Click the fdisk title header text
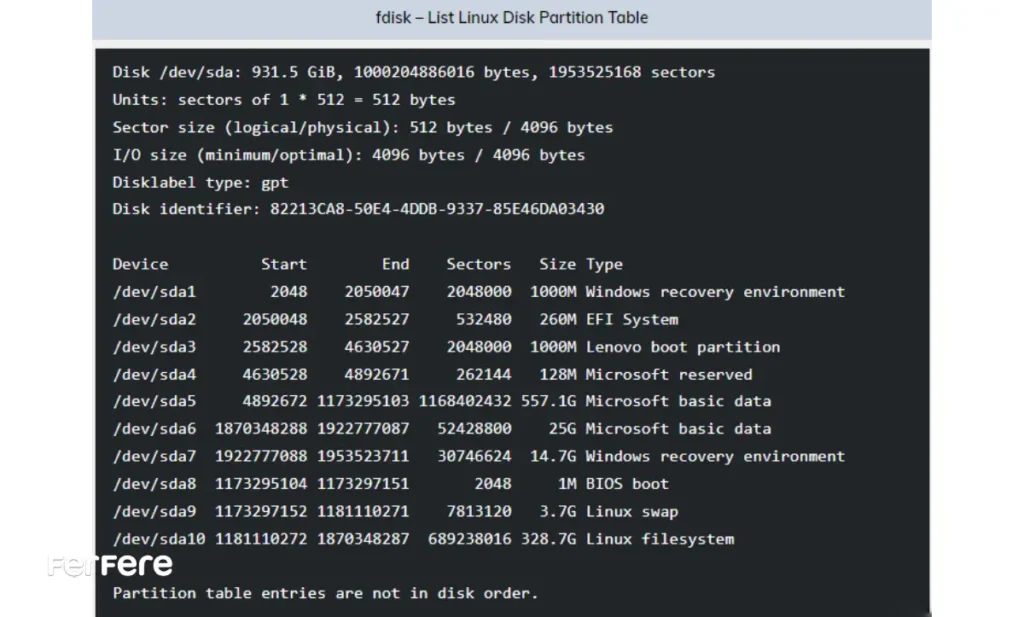 511,18
